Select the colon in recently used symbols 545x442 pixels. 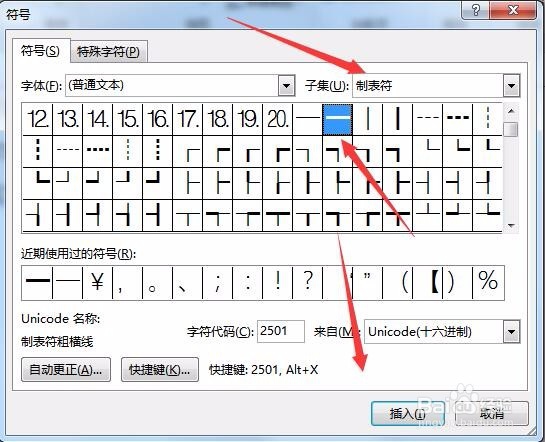[247, 282]
